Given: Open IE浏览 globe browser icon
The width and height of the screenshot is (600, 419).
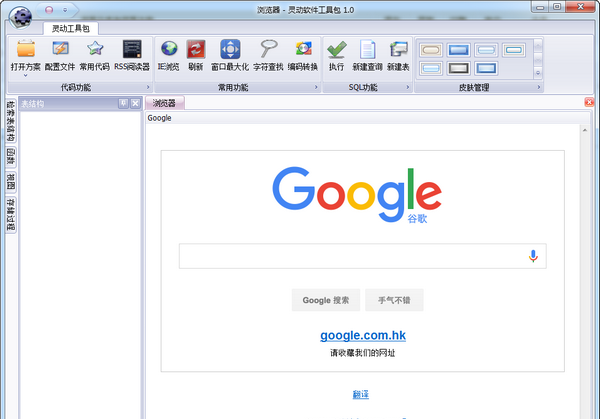Looking at the screenshot, I should pyautogui.click(x=169, y=55).
